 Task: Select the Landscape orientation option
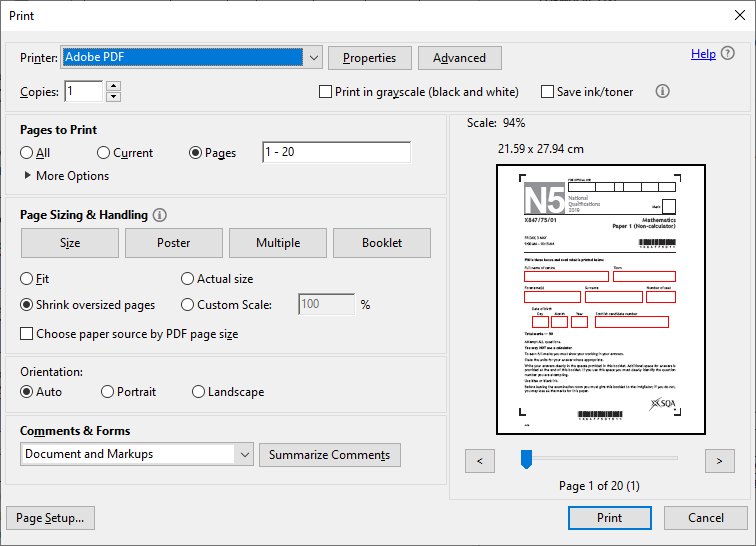[199, 392]
